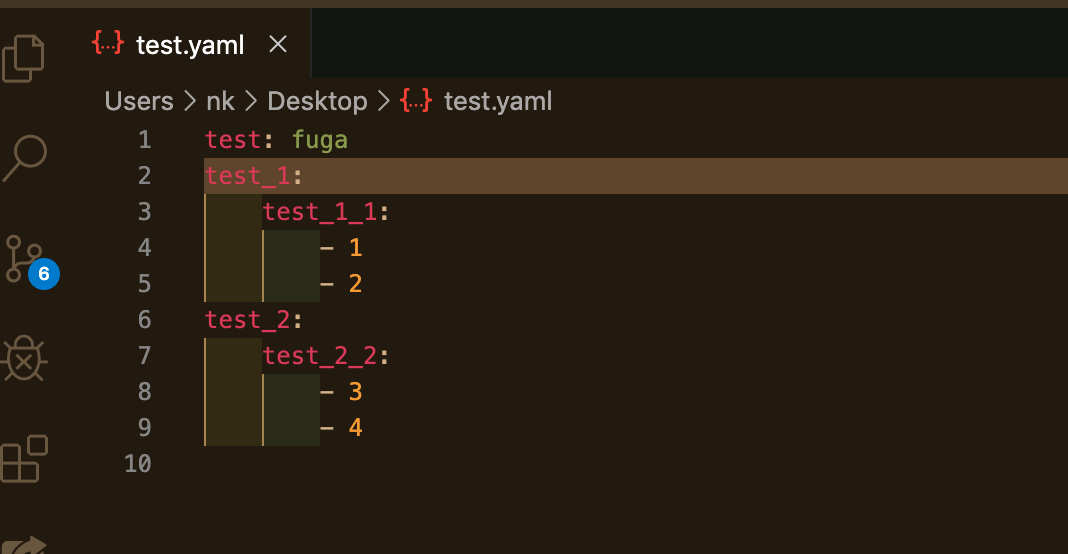Click the test.yaml breadcrumb item
1068x554 pixels.
[x=498, y=102]
